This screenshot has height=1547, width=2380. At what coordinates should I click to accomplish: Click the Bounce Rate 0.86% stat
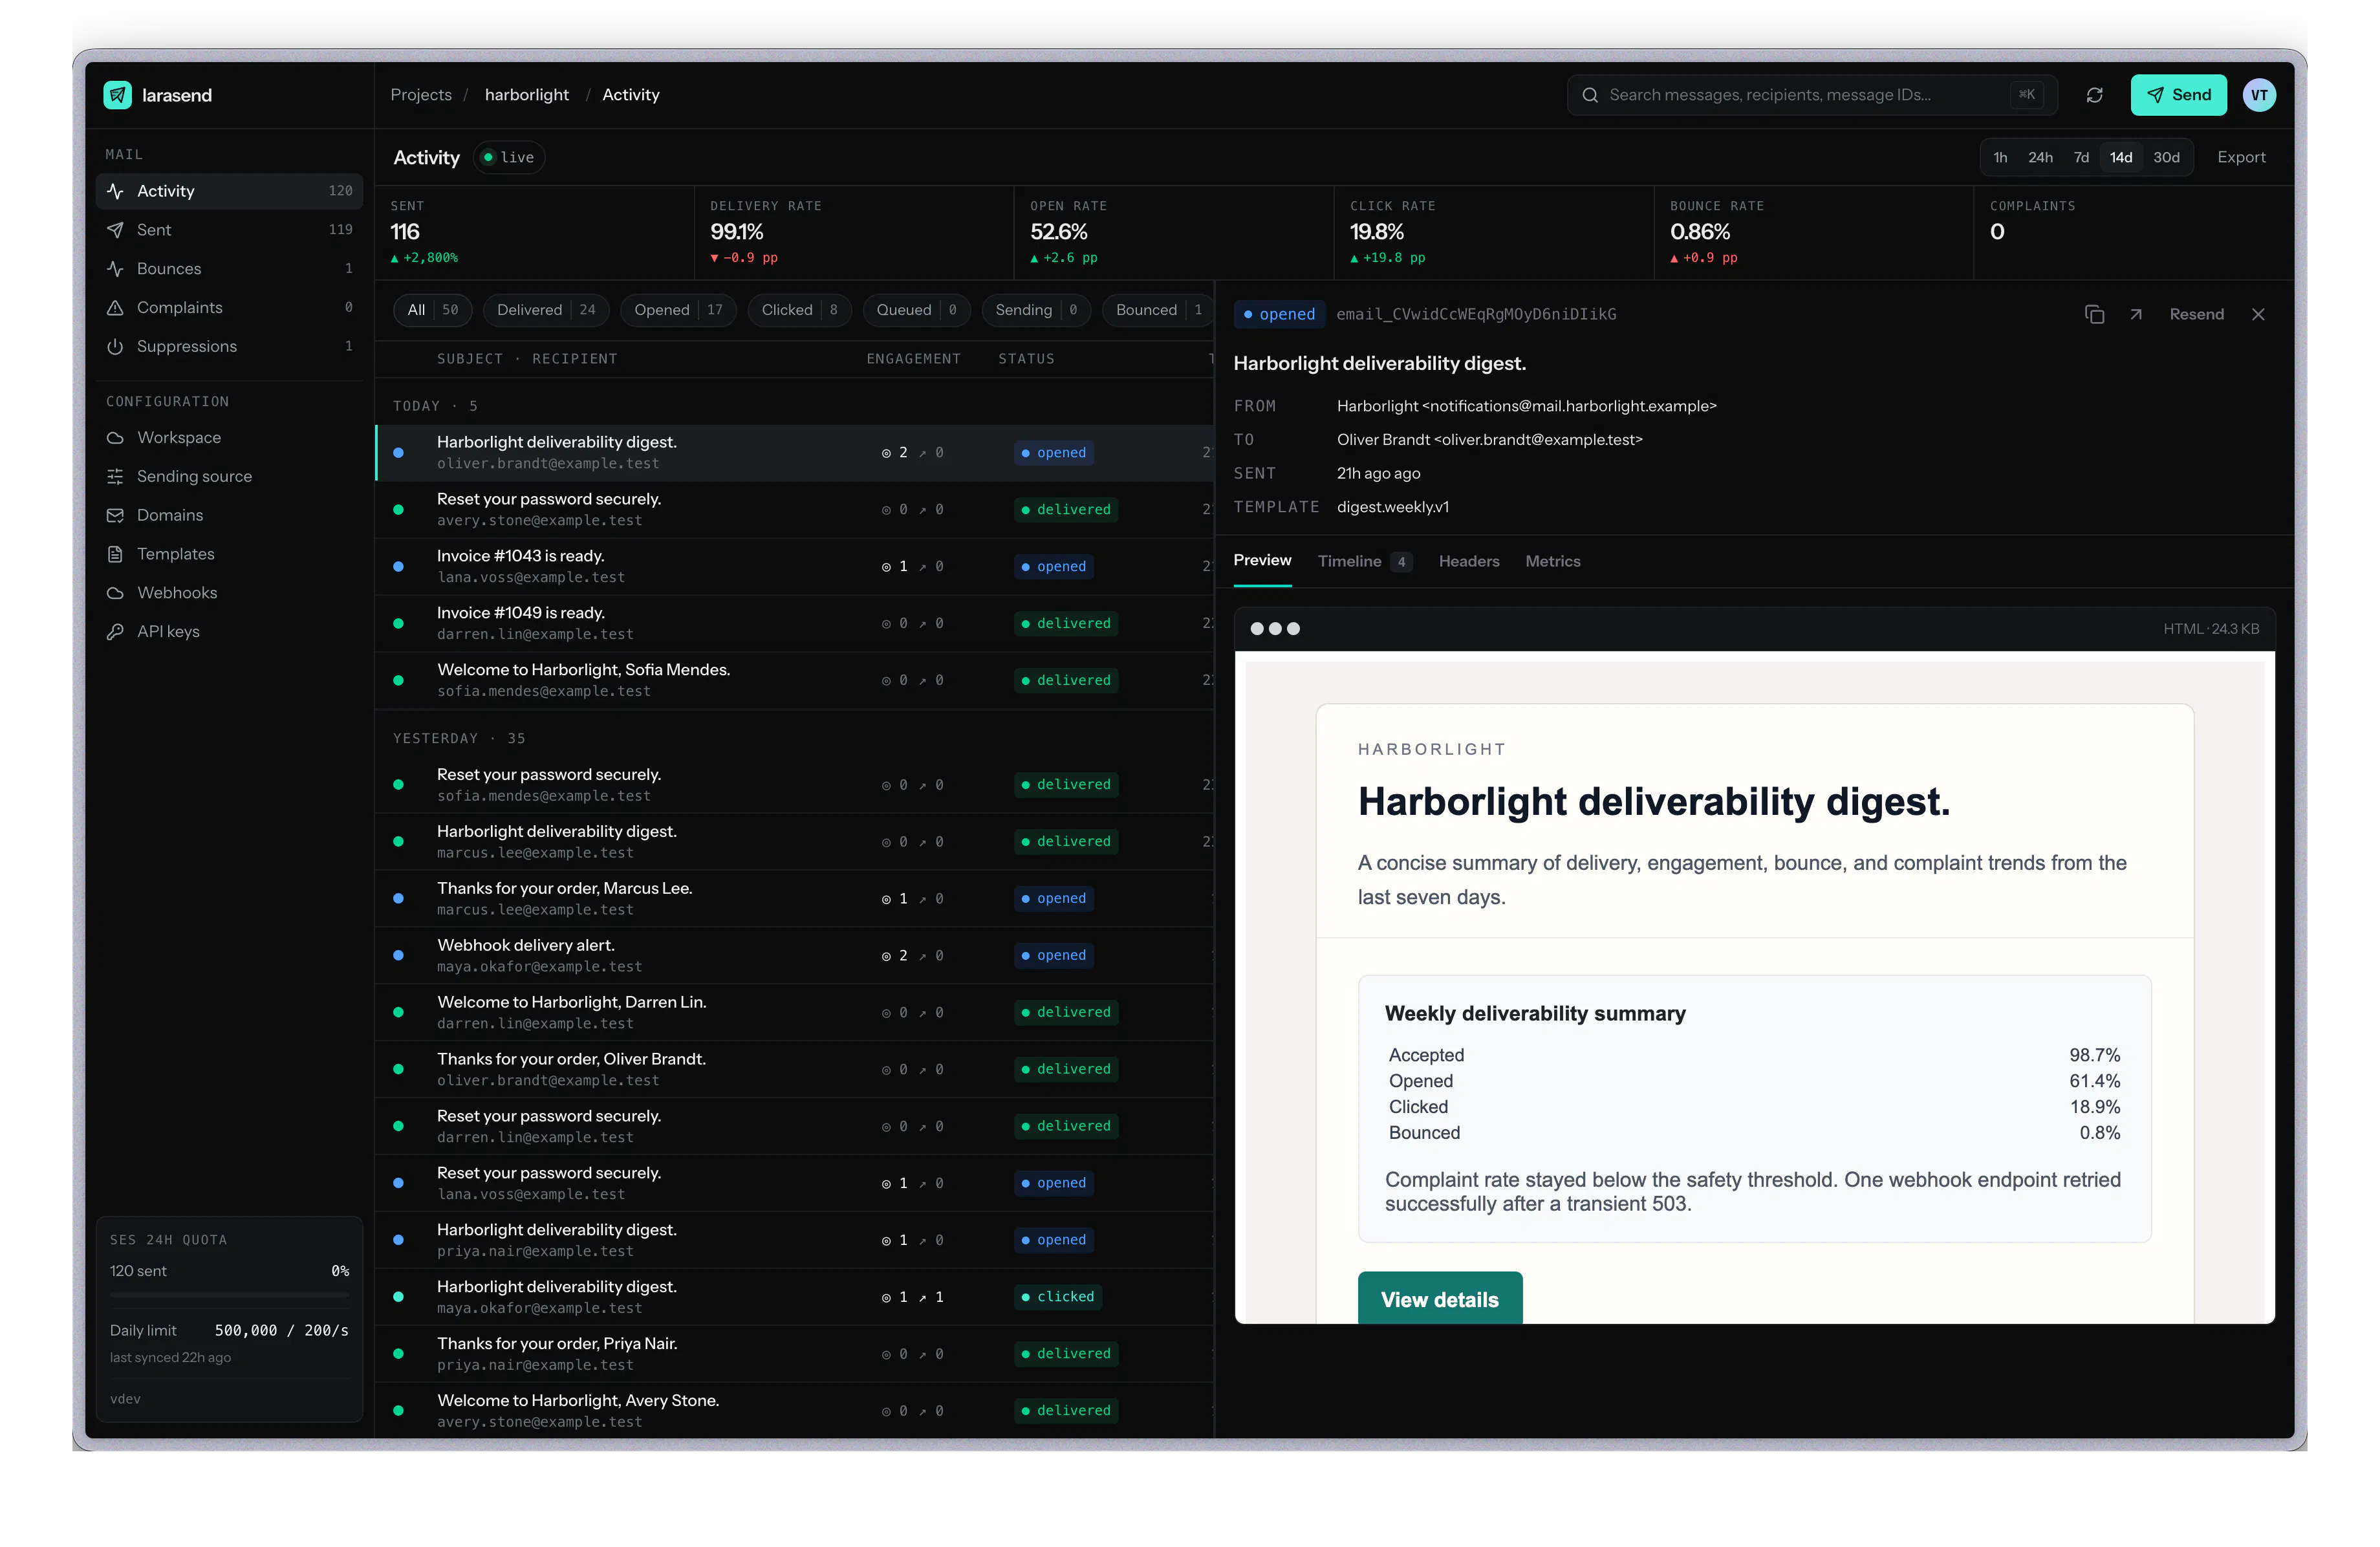[1813, 232]
